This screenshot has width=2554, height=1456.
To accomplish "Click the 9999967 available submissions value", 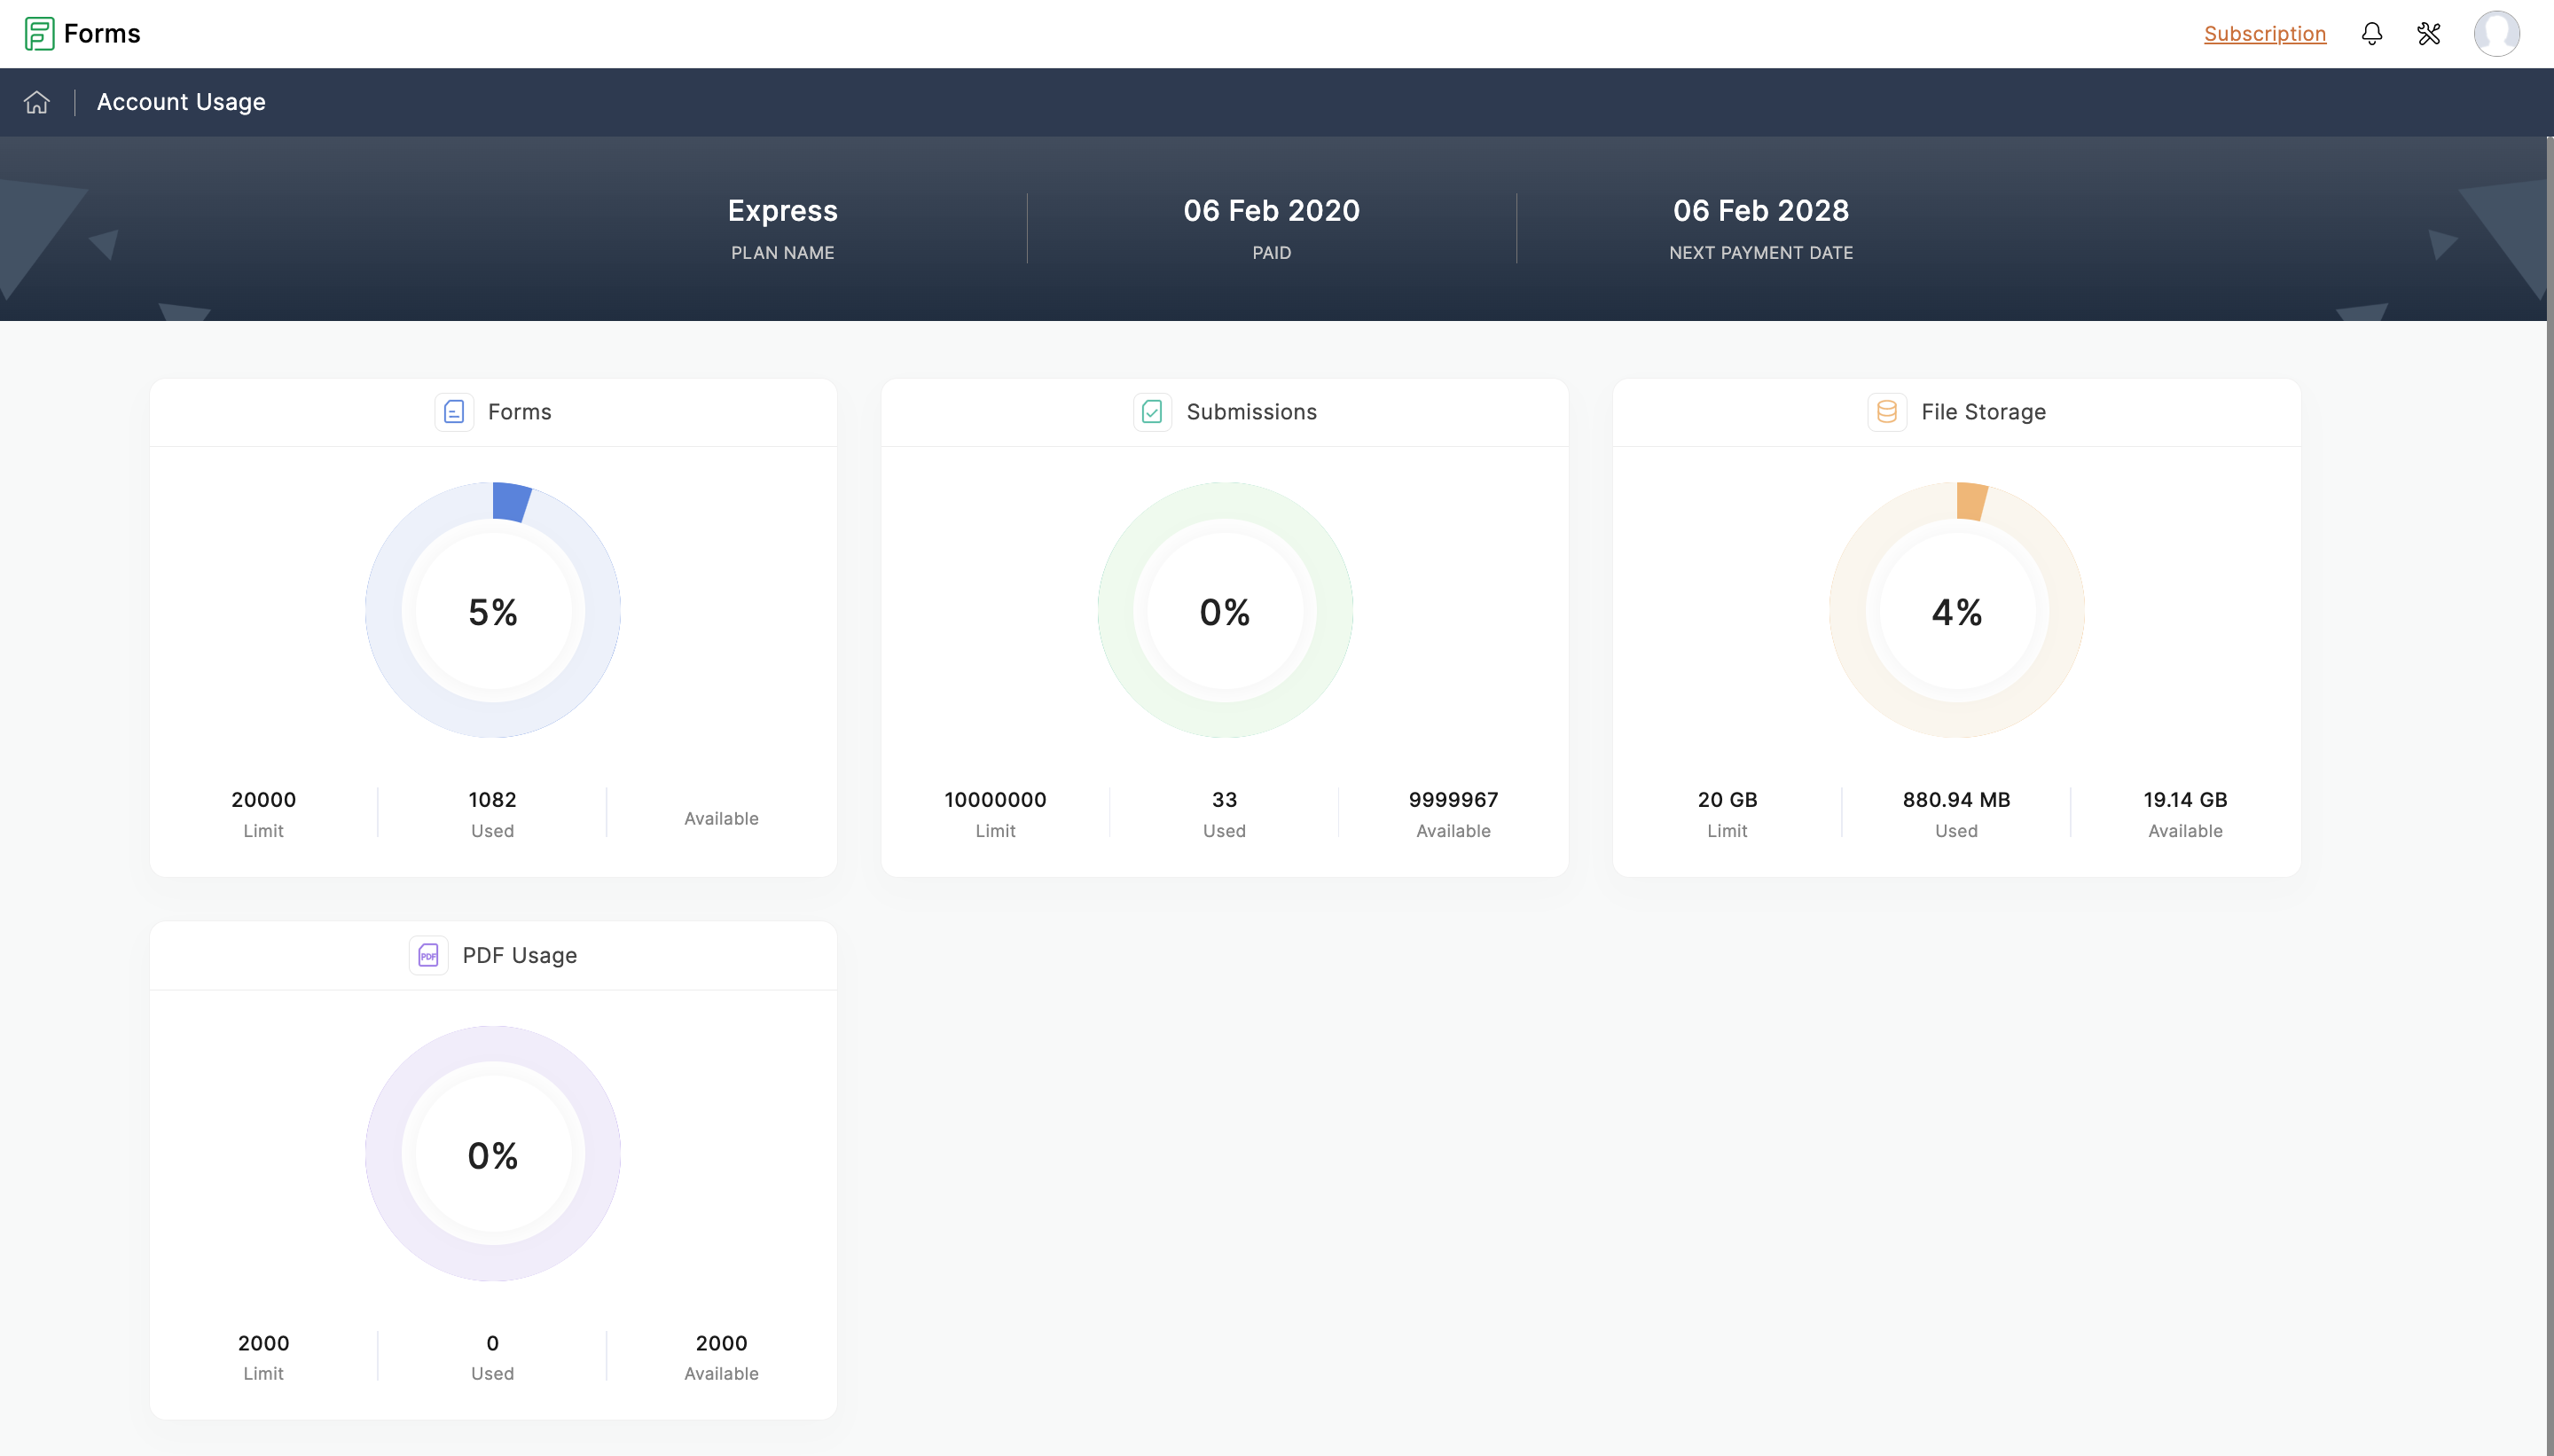I will point(1454,800).
